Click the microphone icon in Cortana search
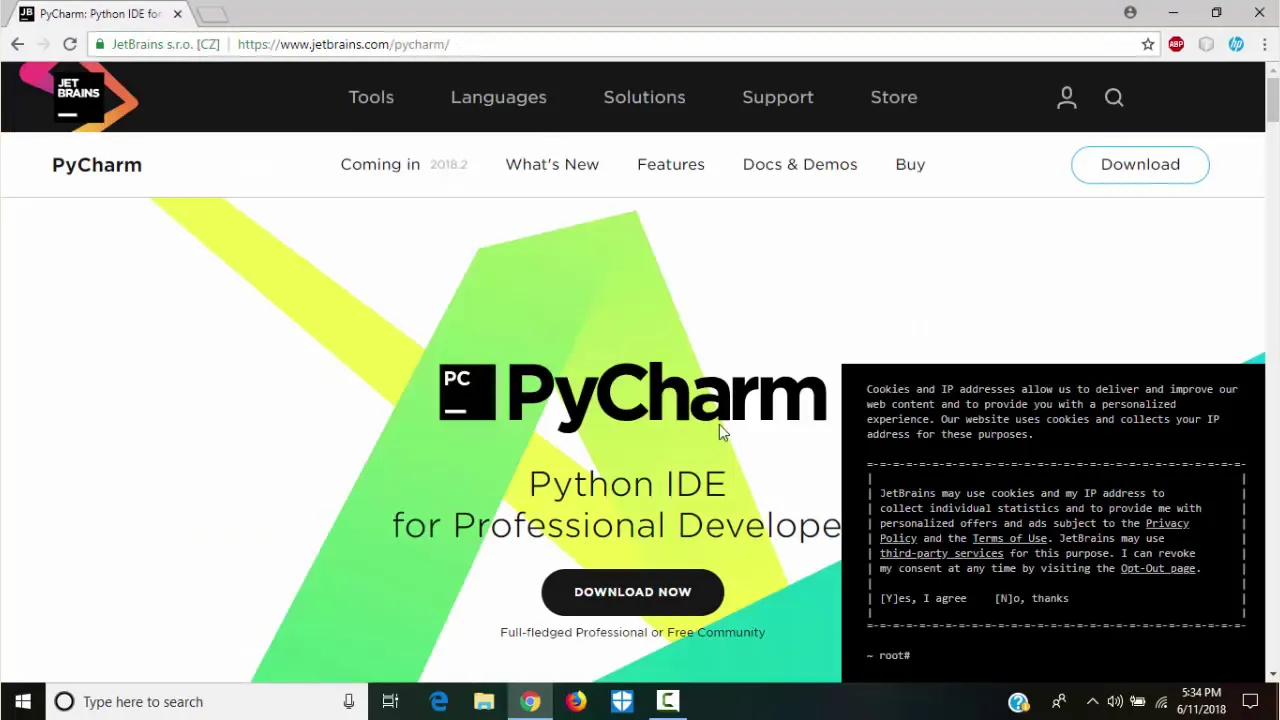Viewport: 1280px width, 720px height. (x=349, y=702)
